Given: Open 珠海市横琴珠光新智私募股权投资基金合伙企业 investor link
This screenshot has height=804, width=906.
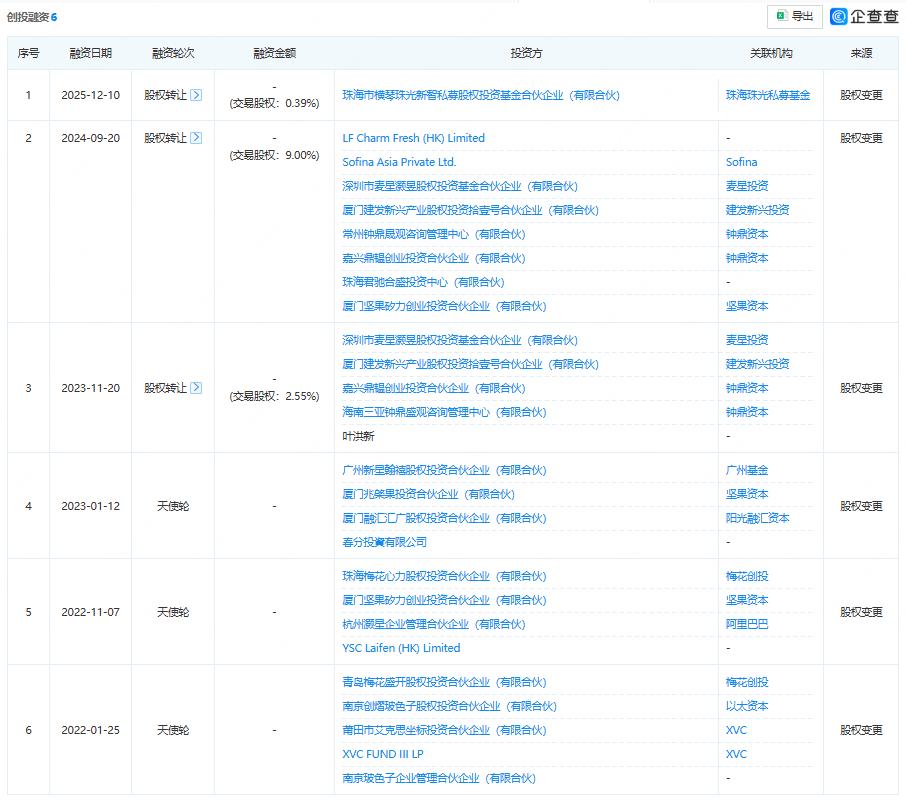Looking at the screenshot, I should (481, 95).
